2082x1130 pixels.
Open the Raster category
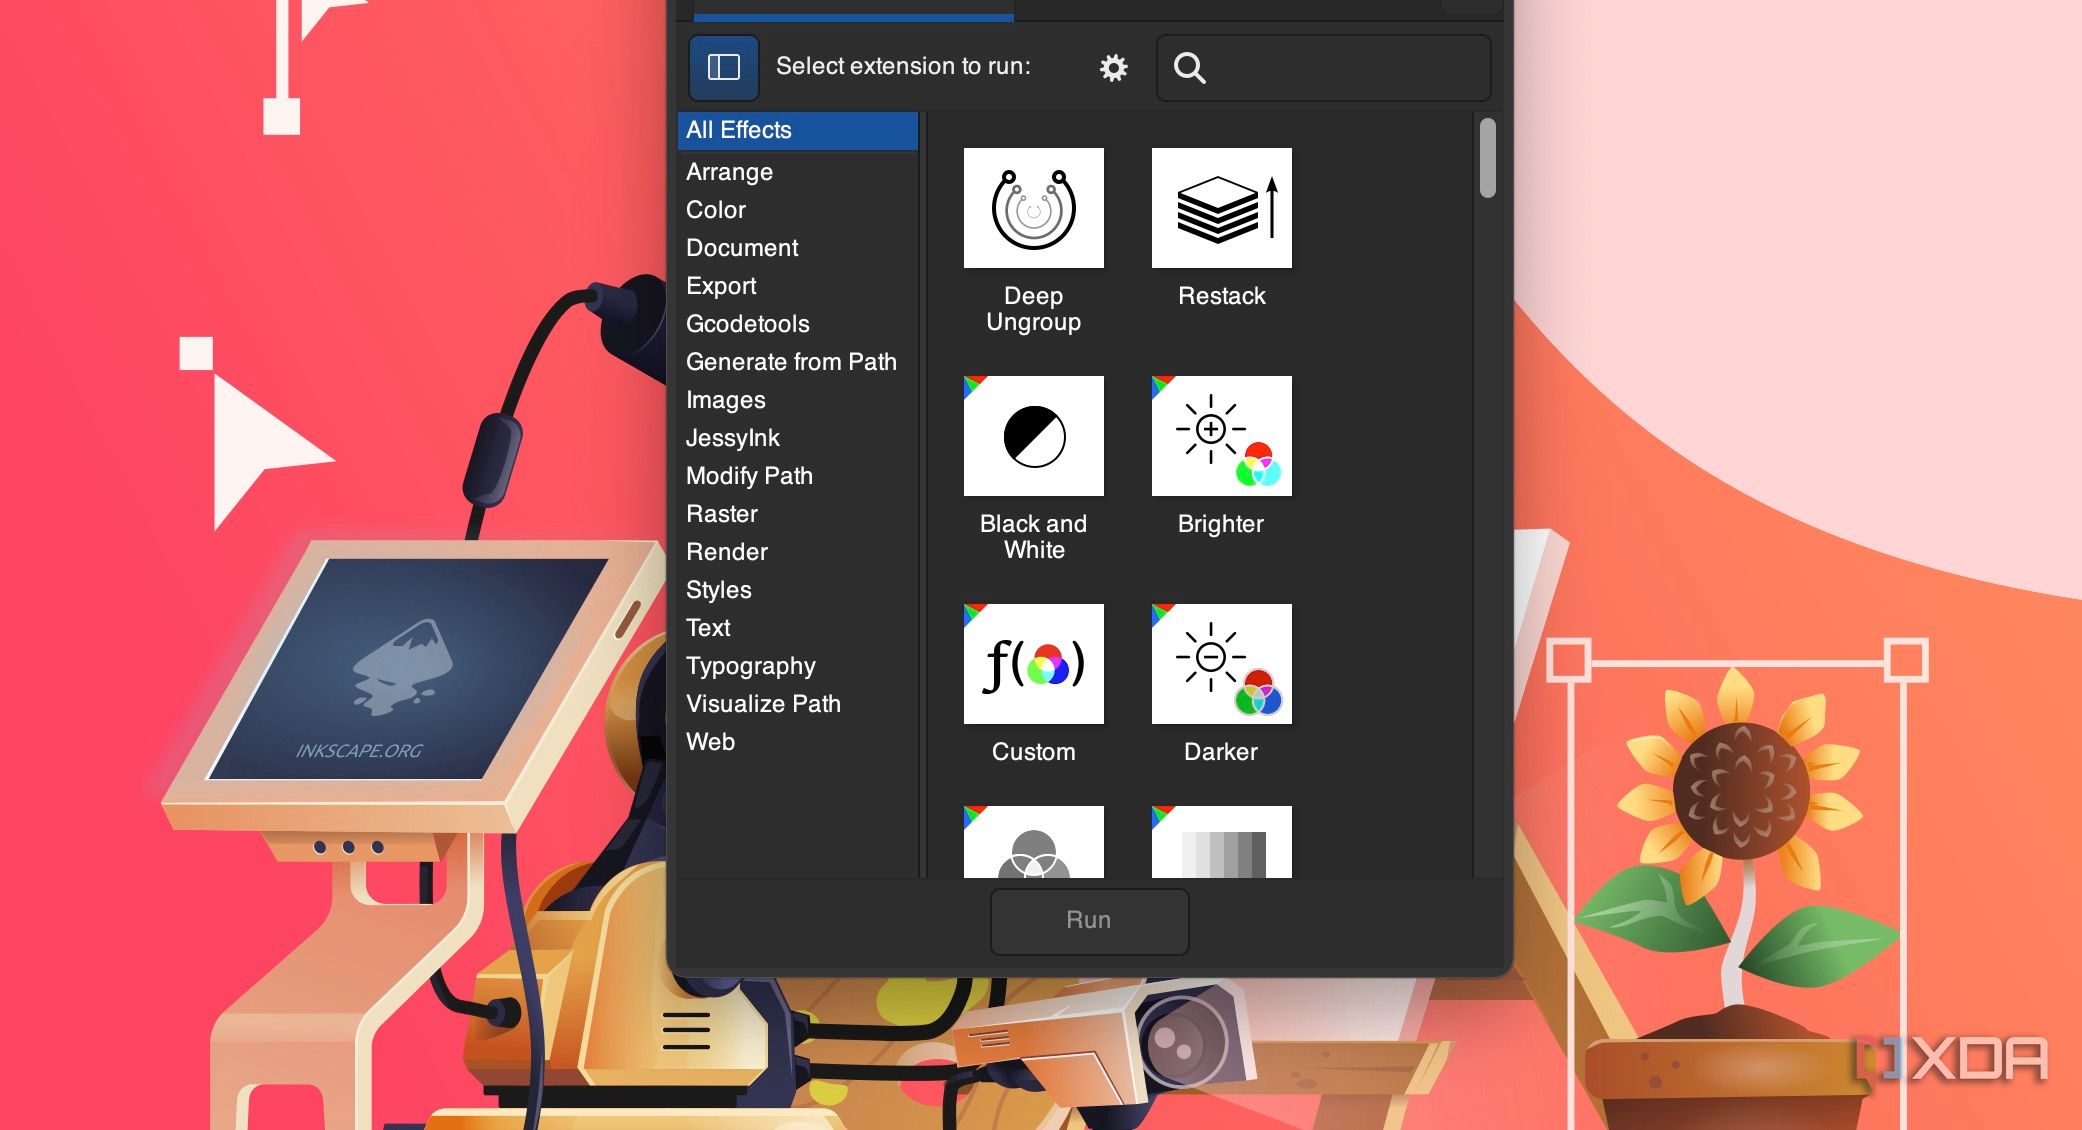click(x=722, y=513)
